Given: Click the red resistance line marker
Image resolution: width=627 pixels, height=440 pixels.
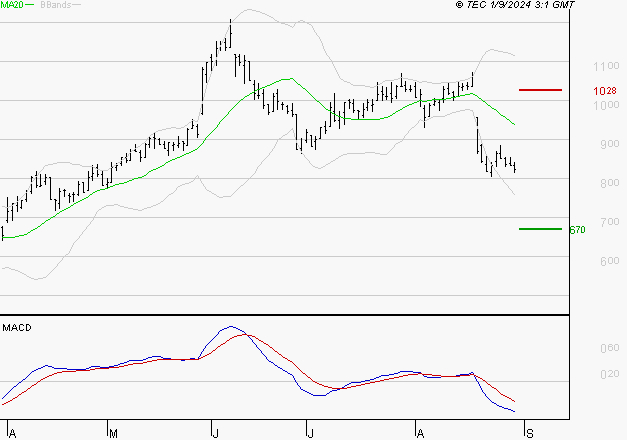Looking at the screenshot, I should (x=540, y=90).
